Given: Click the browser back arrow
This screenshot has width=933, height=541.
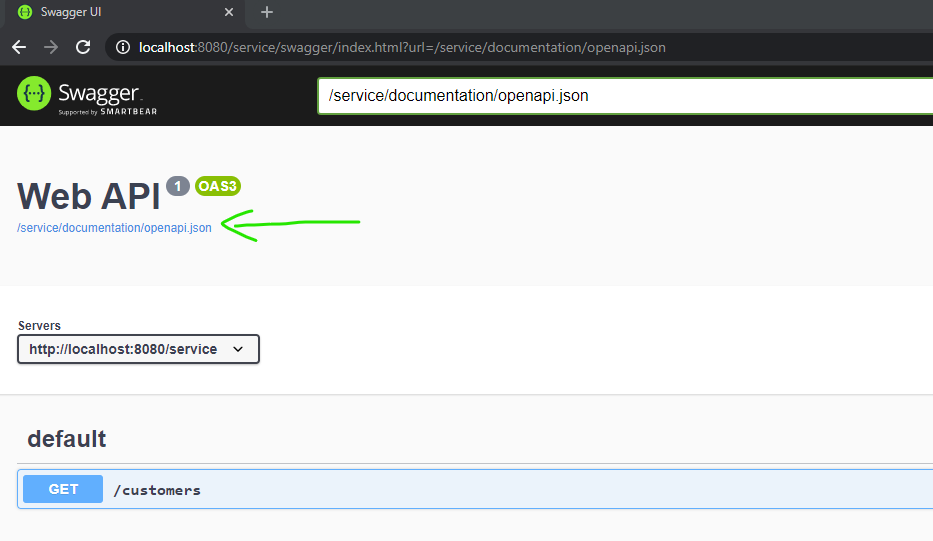Looking at the screenshot, I should click(x=19, y=47).
